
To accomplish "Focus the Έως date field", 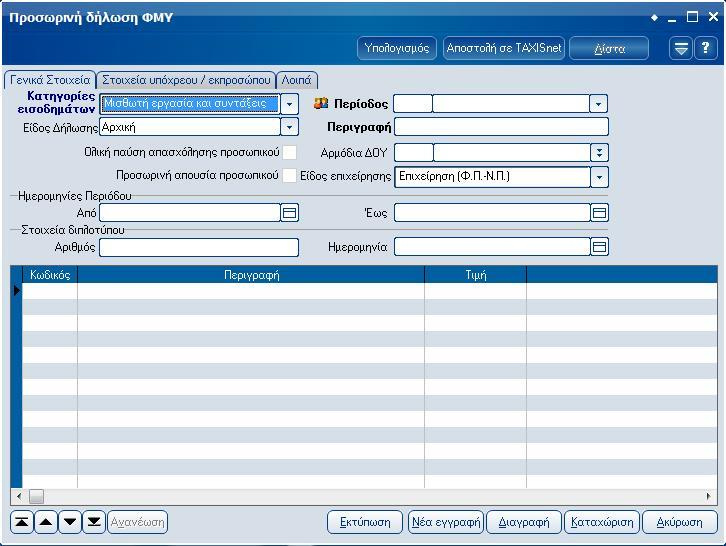I will (493, 213).
